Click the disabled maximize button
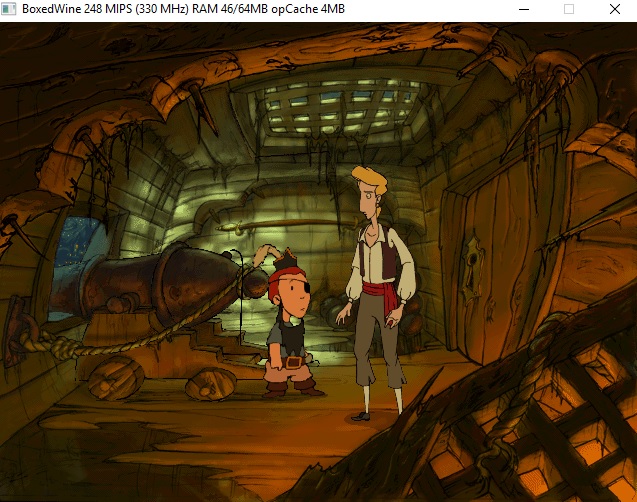The height and width of the screenshot is (502, 637). [x=569, y=9]
